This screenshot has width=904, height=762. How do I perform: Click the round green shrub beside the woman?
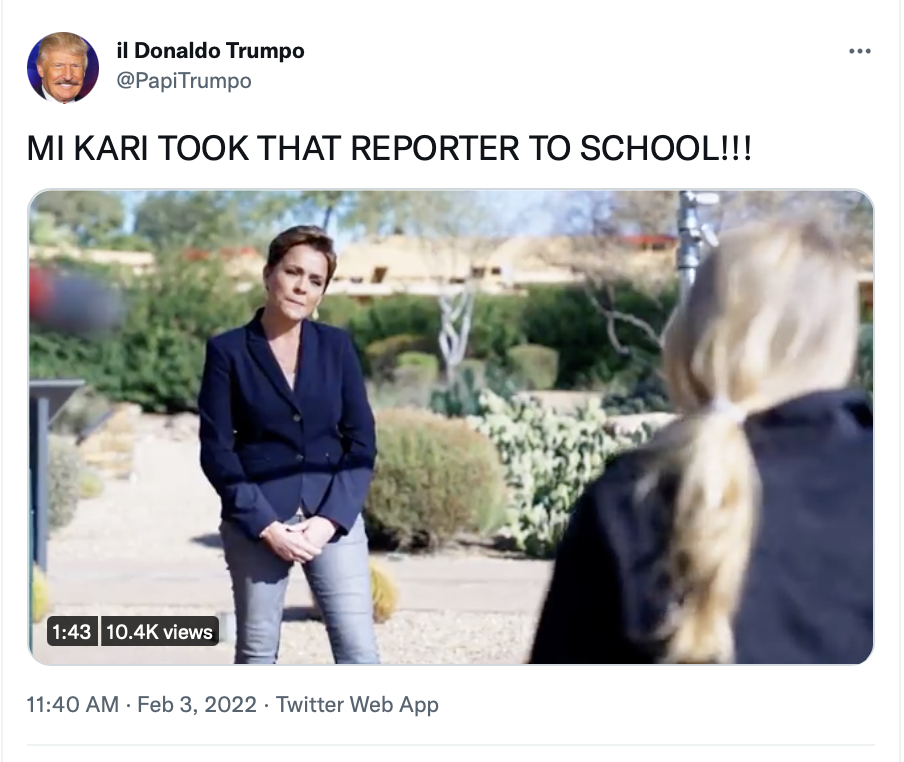430,478
